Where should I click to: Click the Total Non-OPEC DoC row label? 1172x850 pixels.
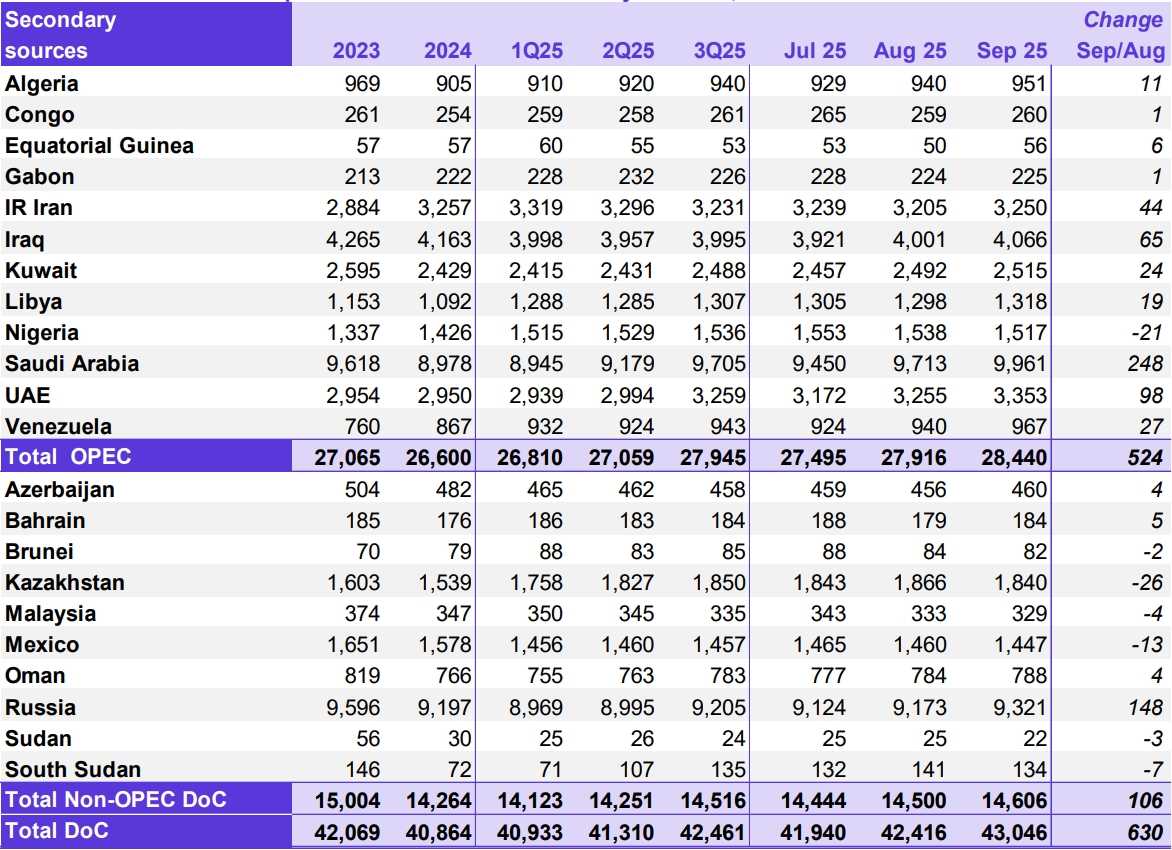(115, 800)
